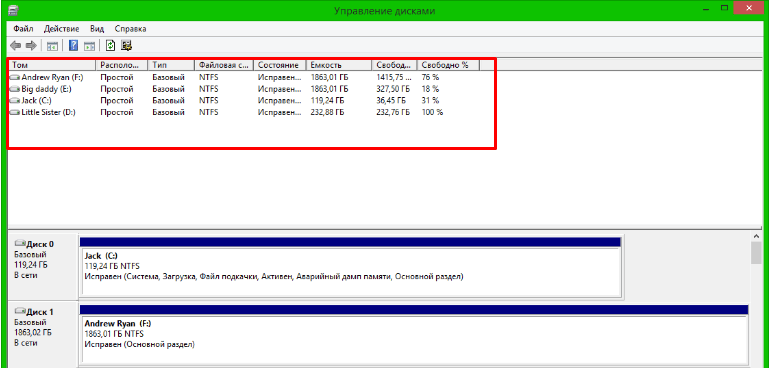771x368 pixels.
Task: Select the Диск 1 label panel
Action: point(43,335)
